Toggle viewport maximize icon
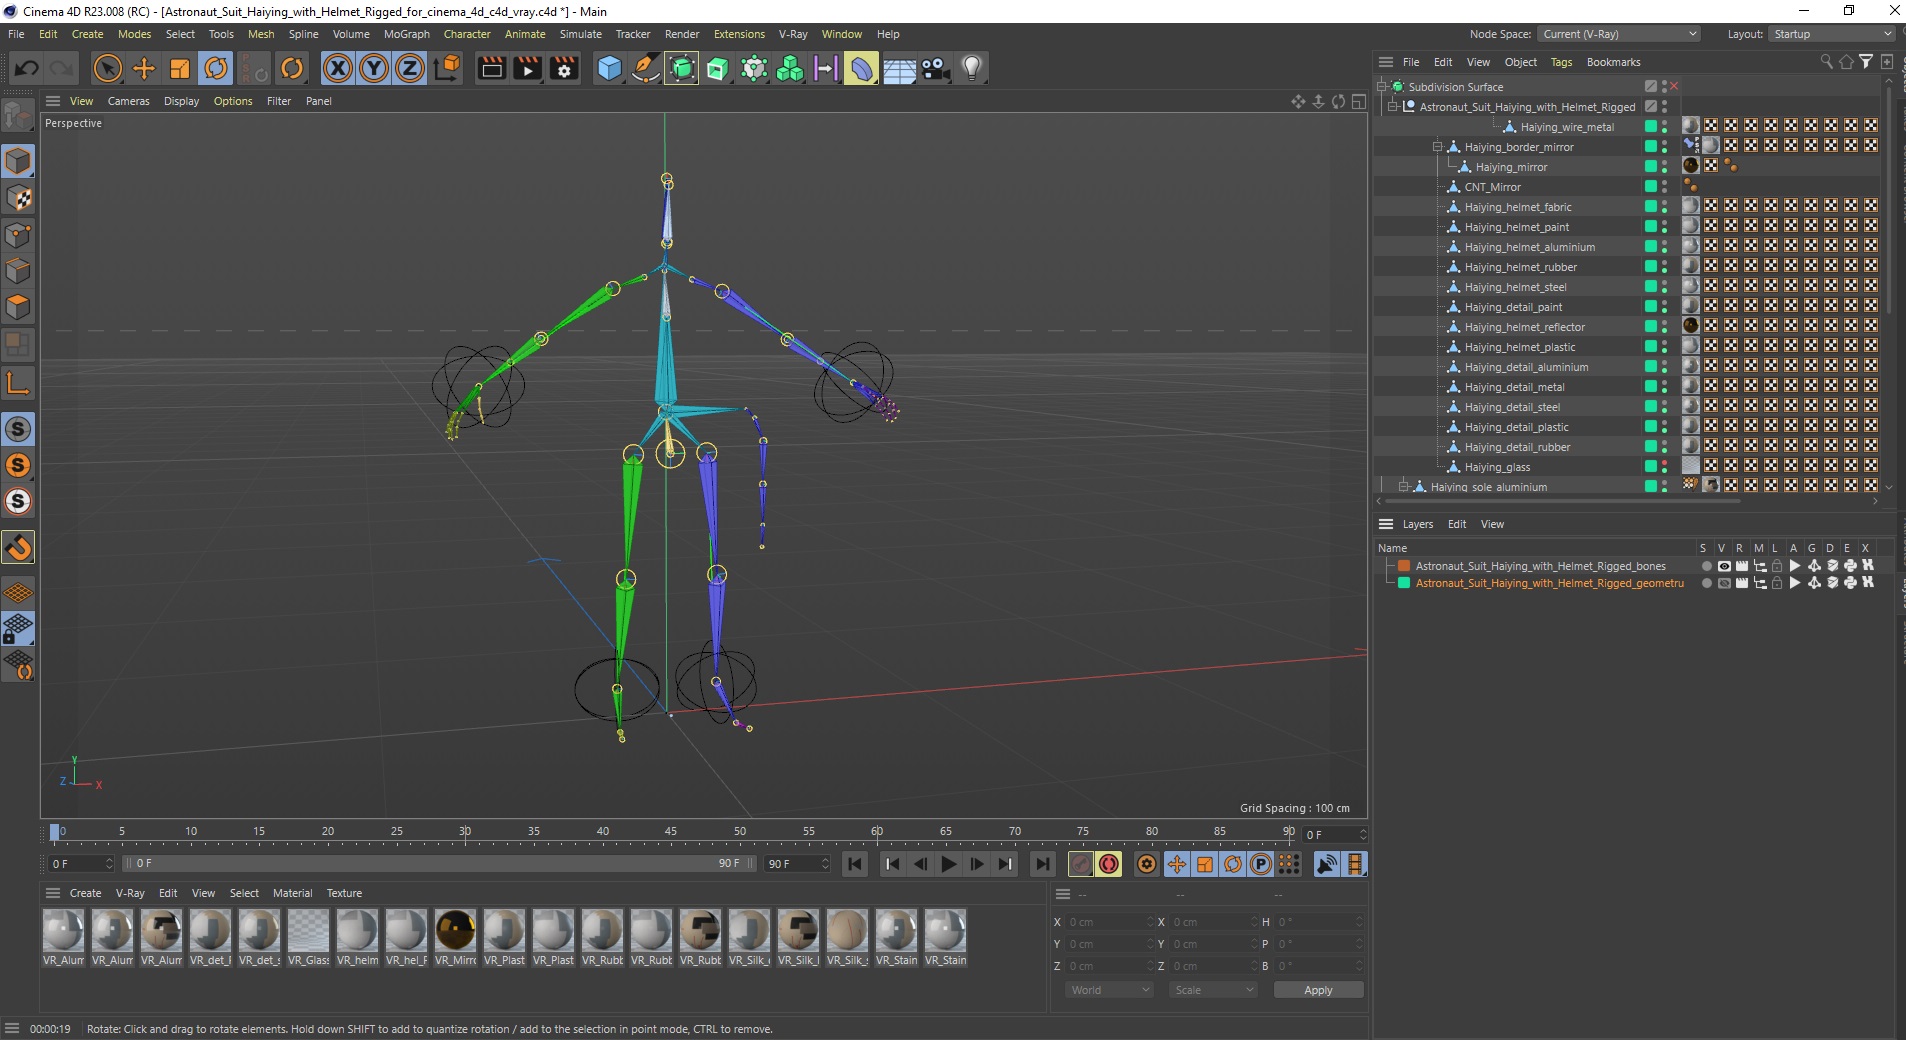Screen dimensions: 1906x1040 (1358, 101)
